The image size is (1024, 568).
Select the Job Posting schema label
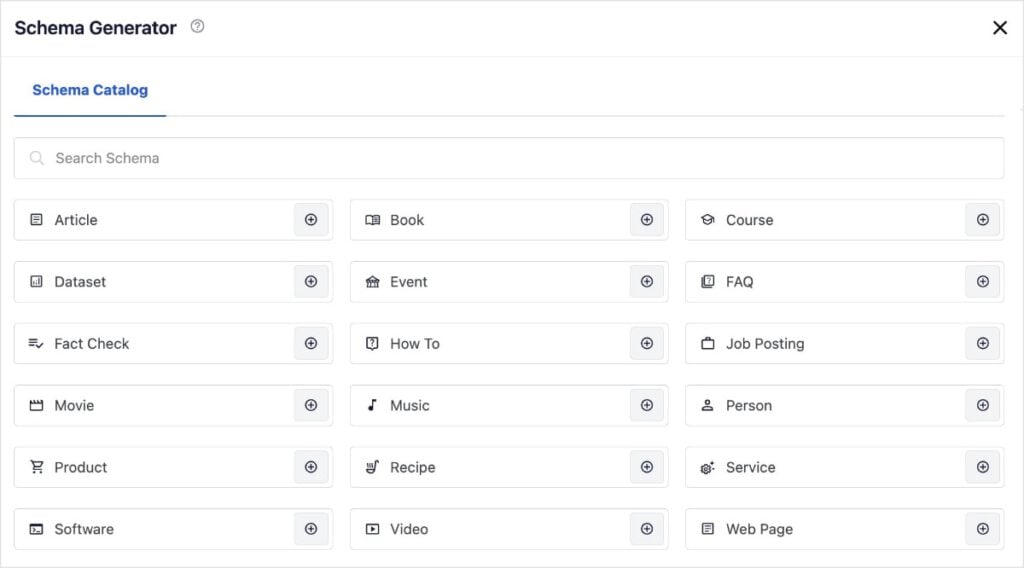point(765,344)
